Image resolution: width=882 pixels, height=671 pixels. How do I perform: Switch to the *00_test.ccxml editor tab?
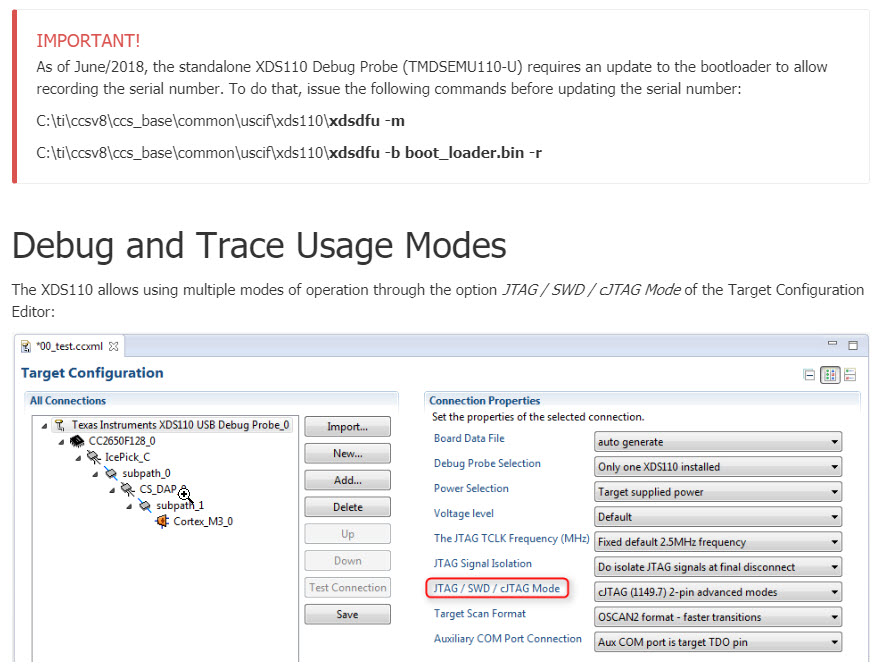click(x=70, y=346)
